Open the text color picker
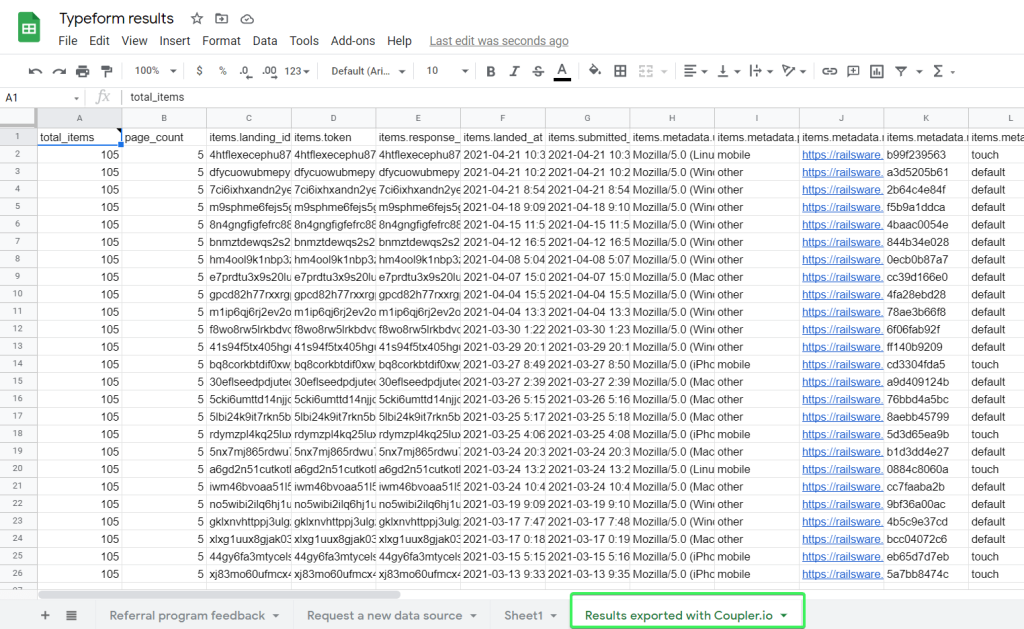The width and height of the screenshot is (1024, 629). click(x=564, y=71)
